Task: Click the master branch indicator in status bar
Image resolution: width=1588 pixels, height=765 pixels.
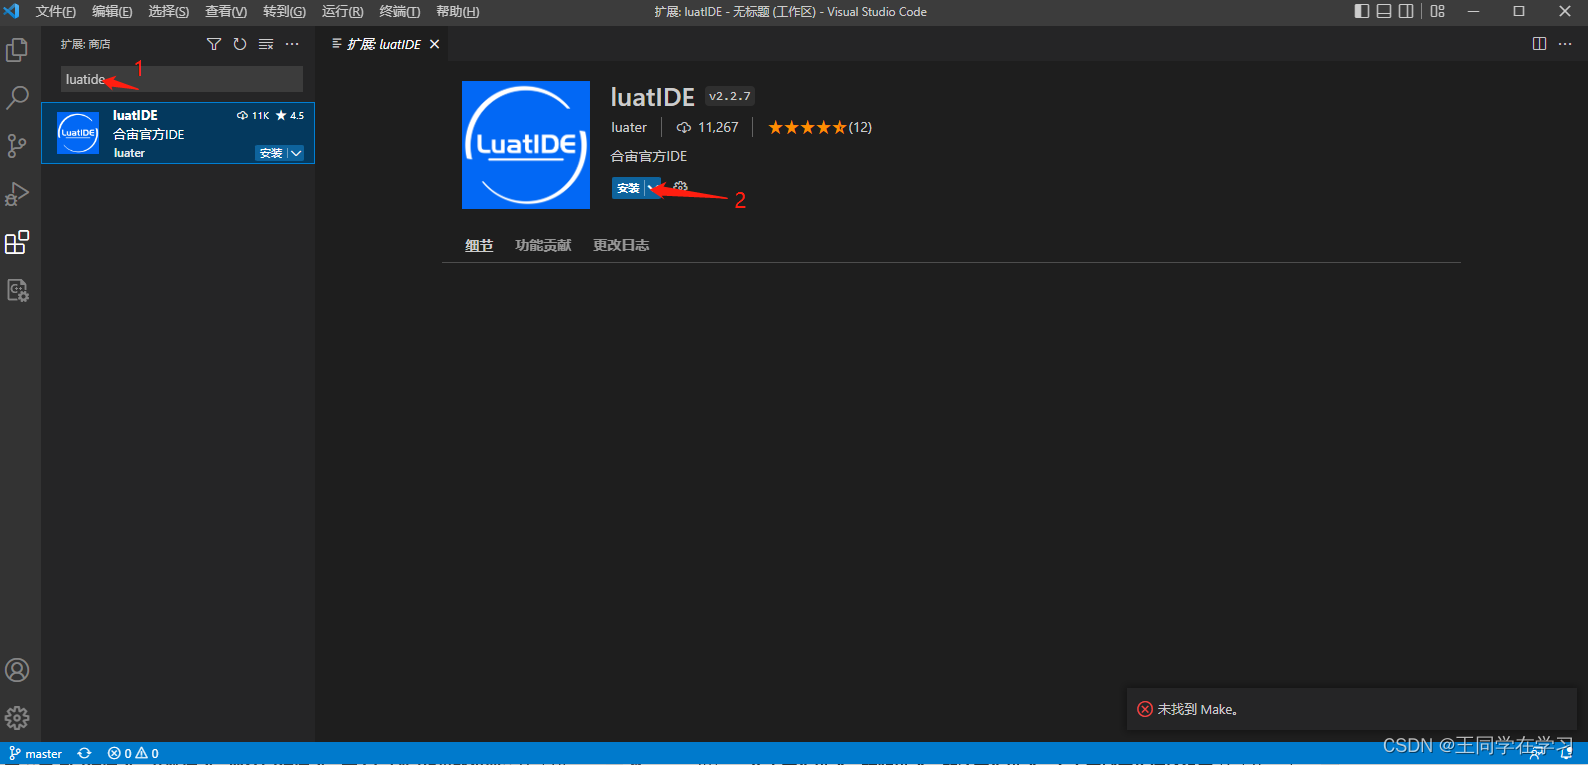Action: click(x=35, y=753)
